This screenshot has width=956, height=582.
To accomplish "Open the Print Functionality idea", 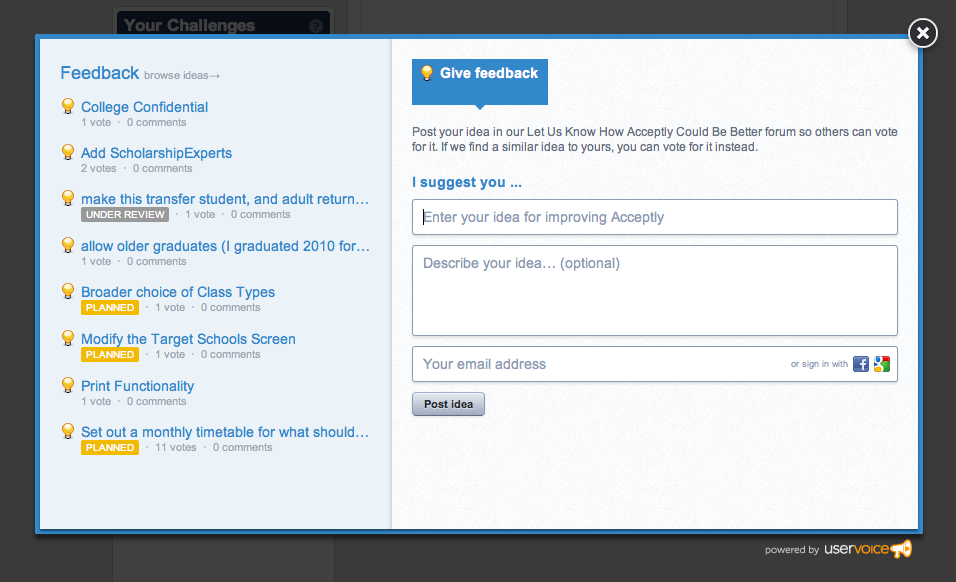I will coord(138,386).
